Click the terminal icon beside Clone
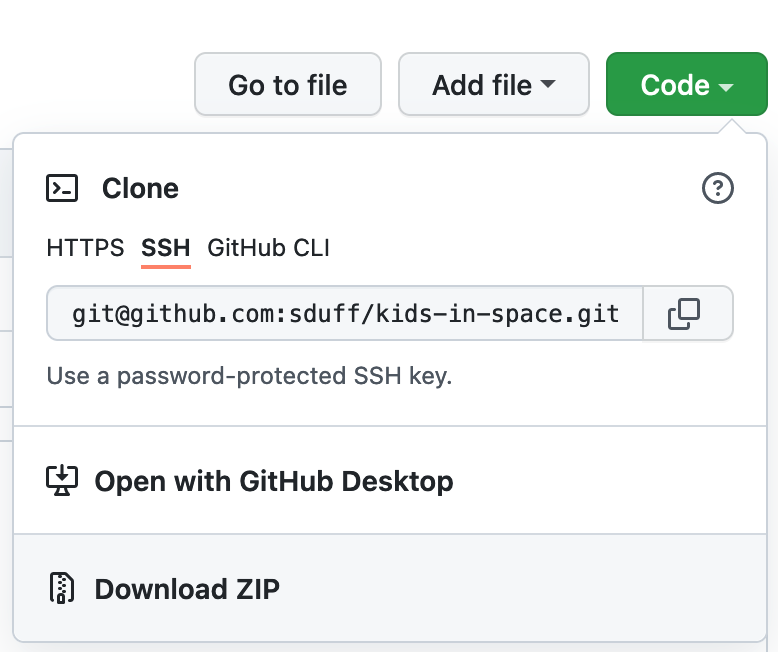Viewport: 778px width, 652px height. (62, 188)
